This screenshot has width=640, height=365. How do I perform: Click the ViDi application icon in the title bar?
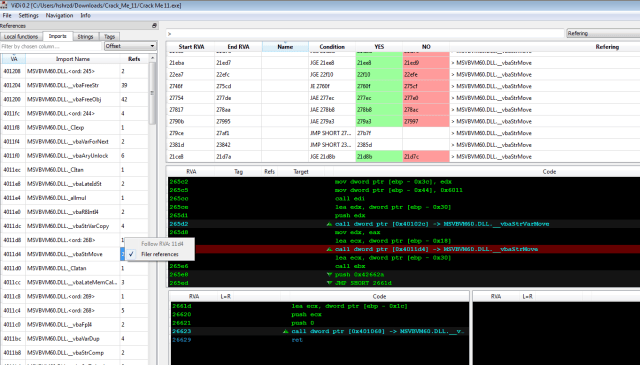pyautogui.click(x=4, y=5)
